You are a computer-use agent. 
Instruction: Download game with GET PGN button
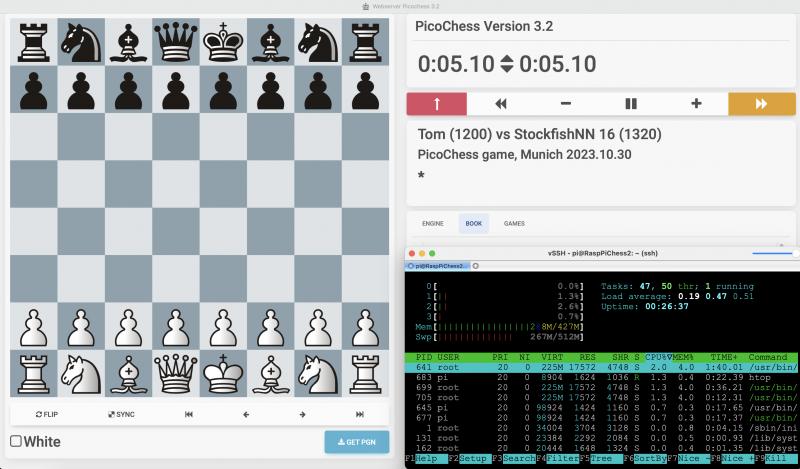356,442
